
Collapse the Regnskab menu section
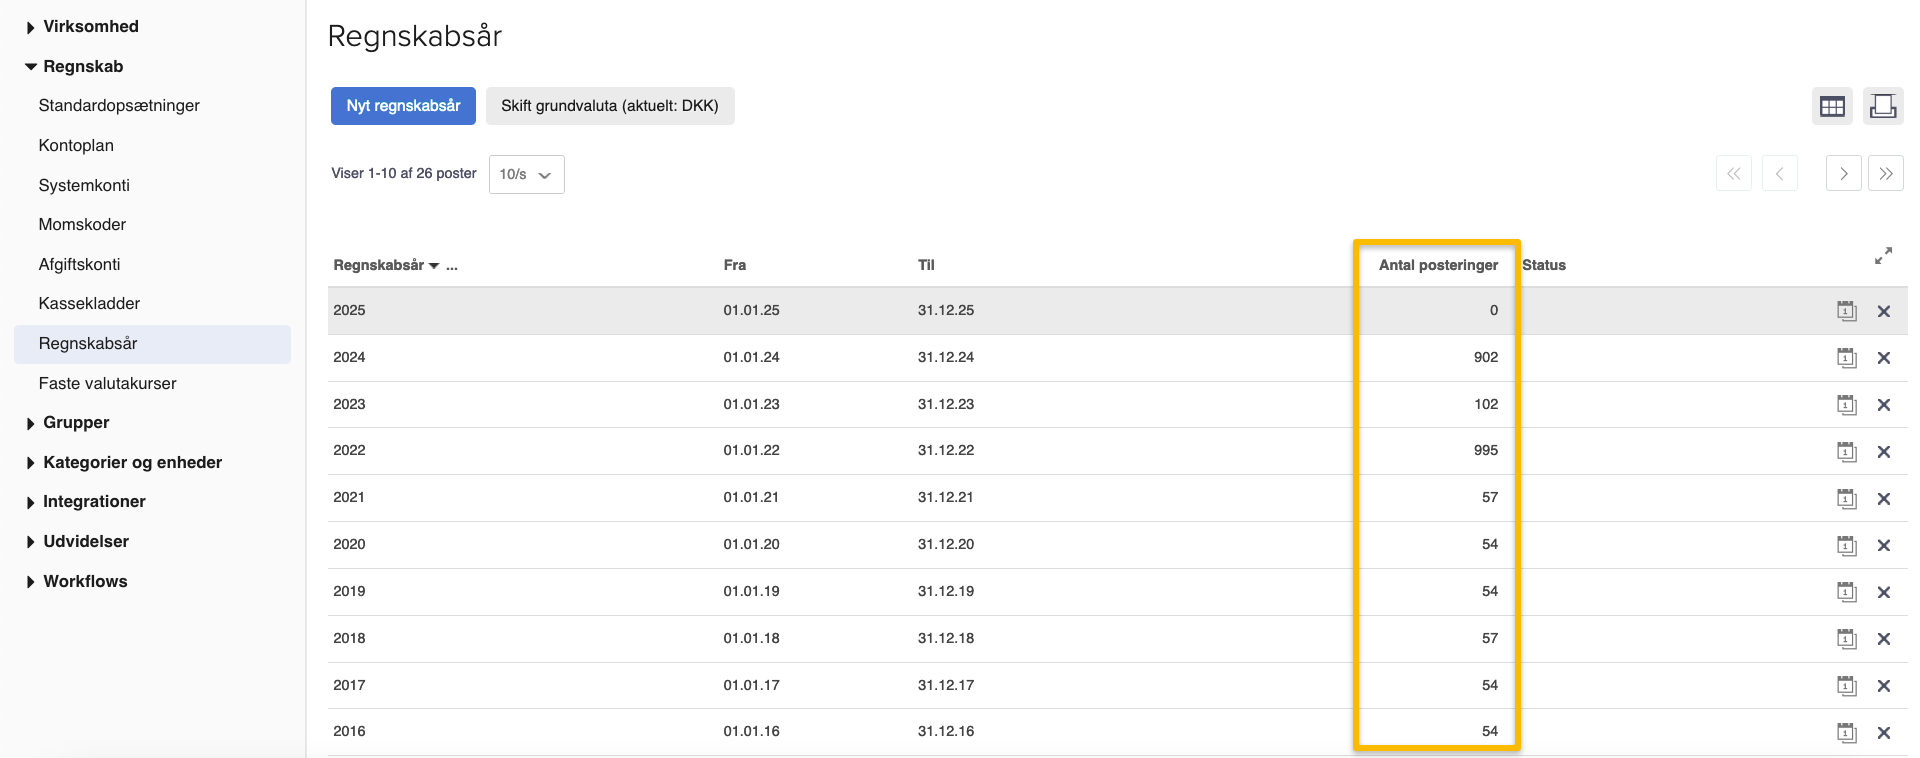(x=82, y=67)
